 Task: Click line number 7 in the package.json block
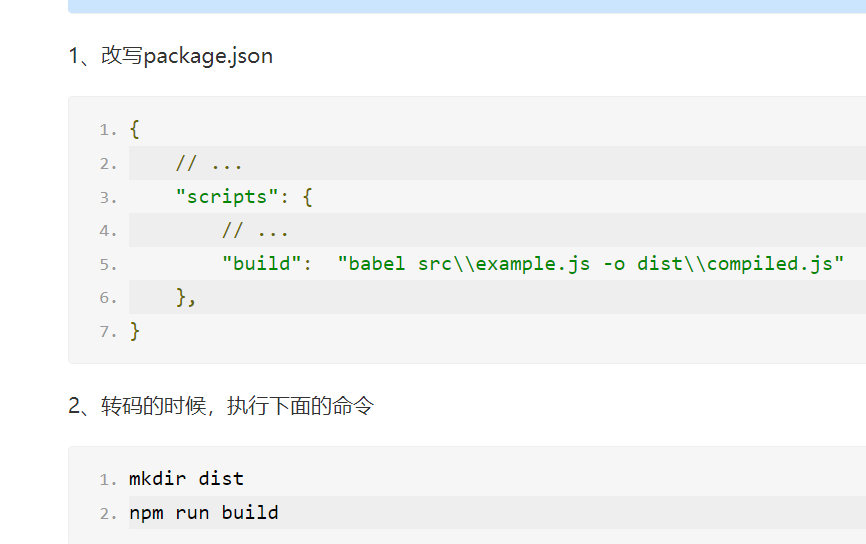coord(108,332)
